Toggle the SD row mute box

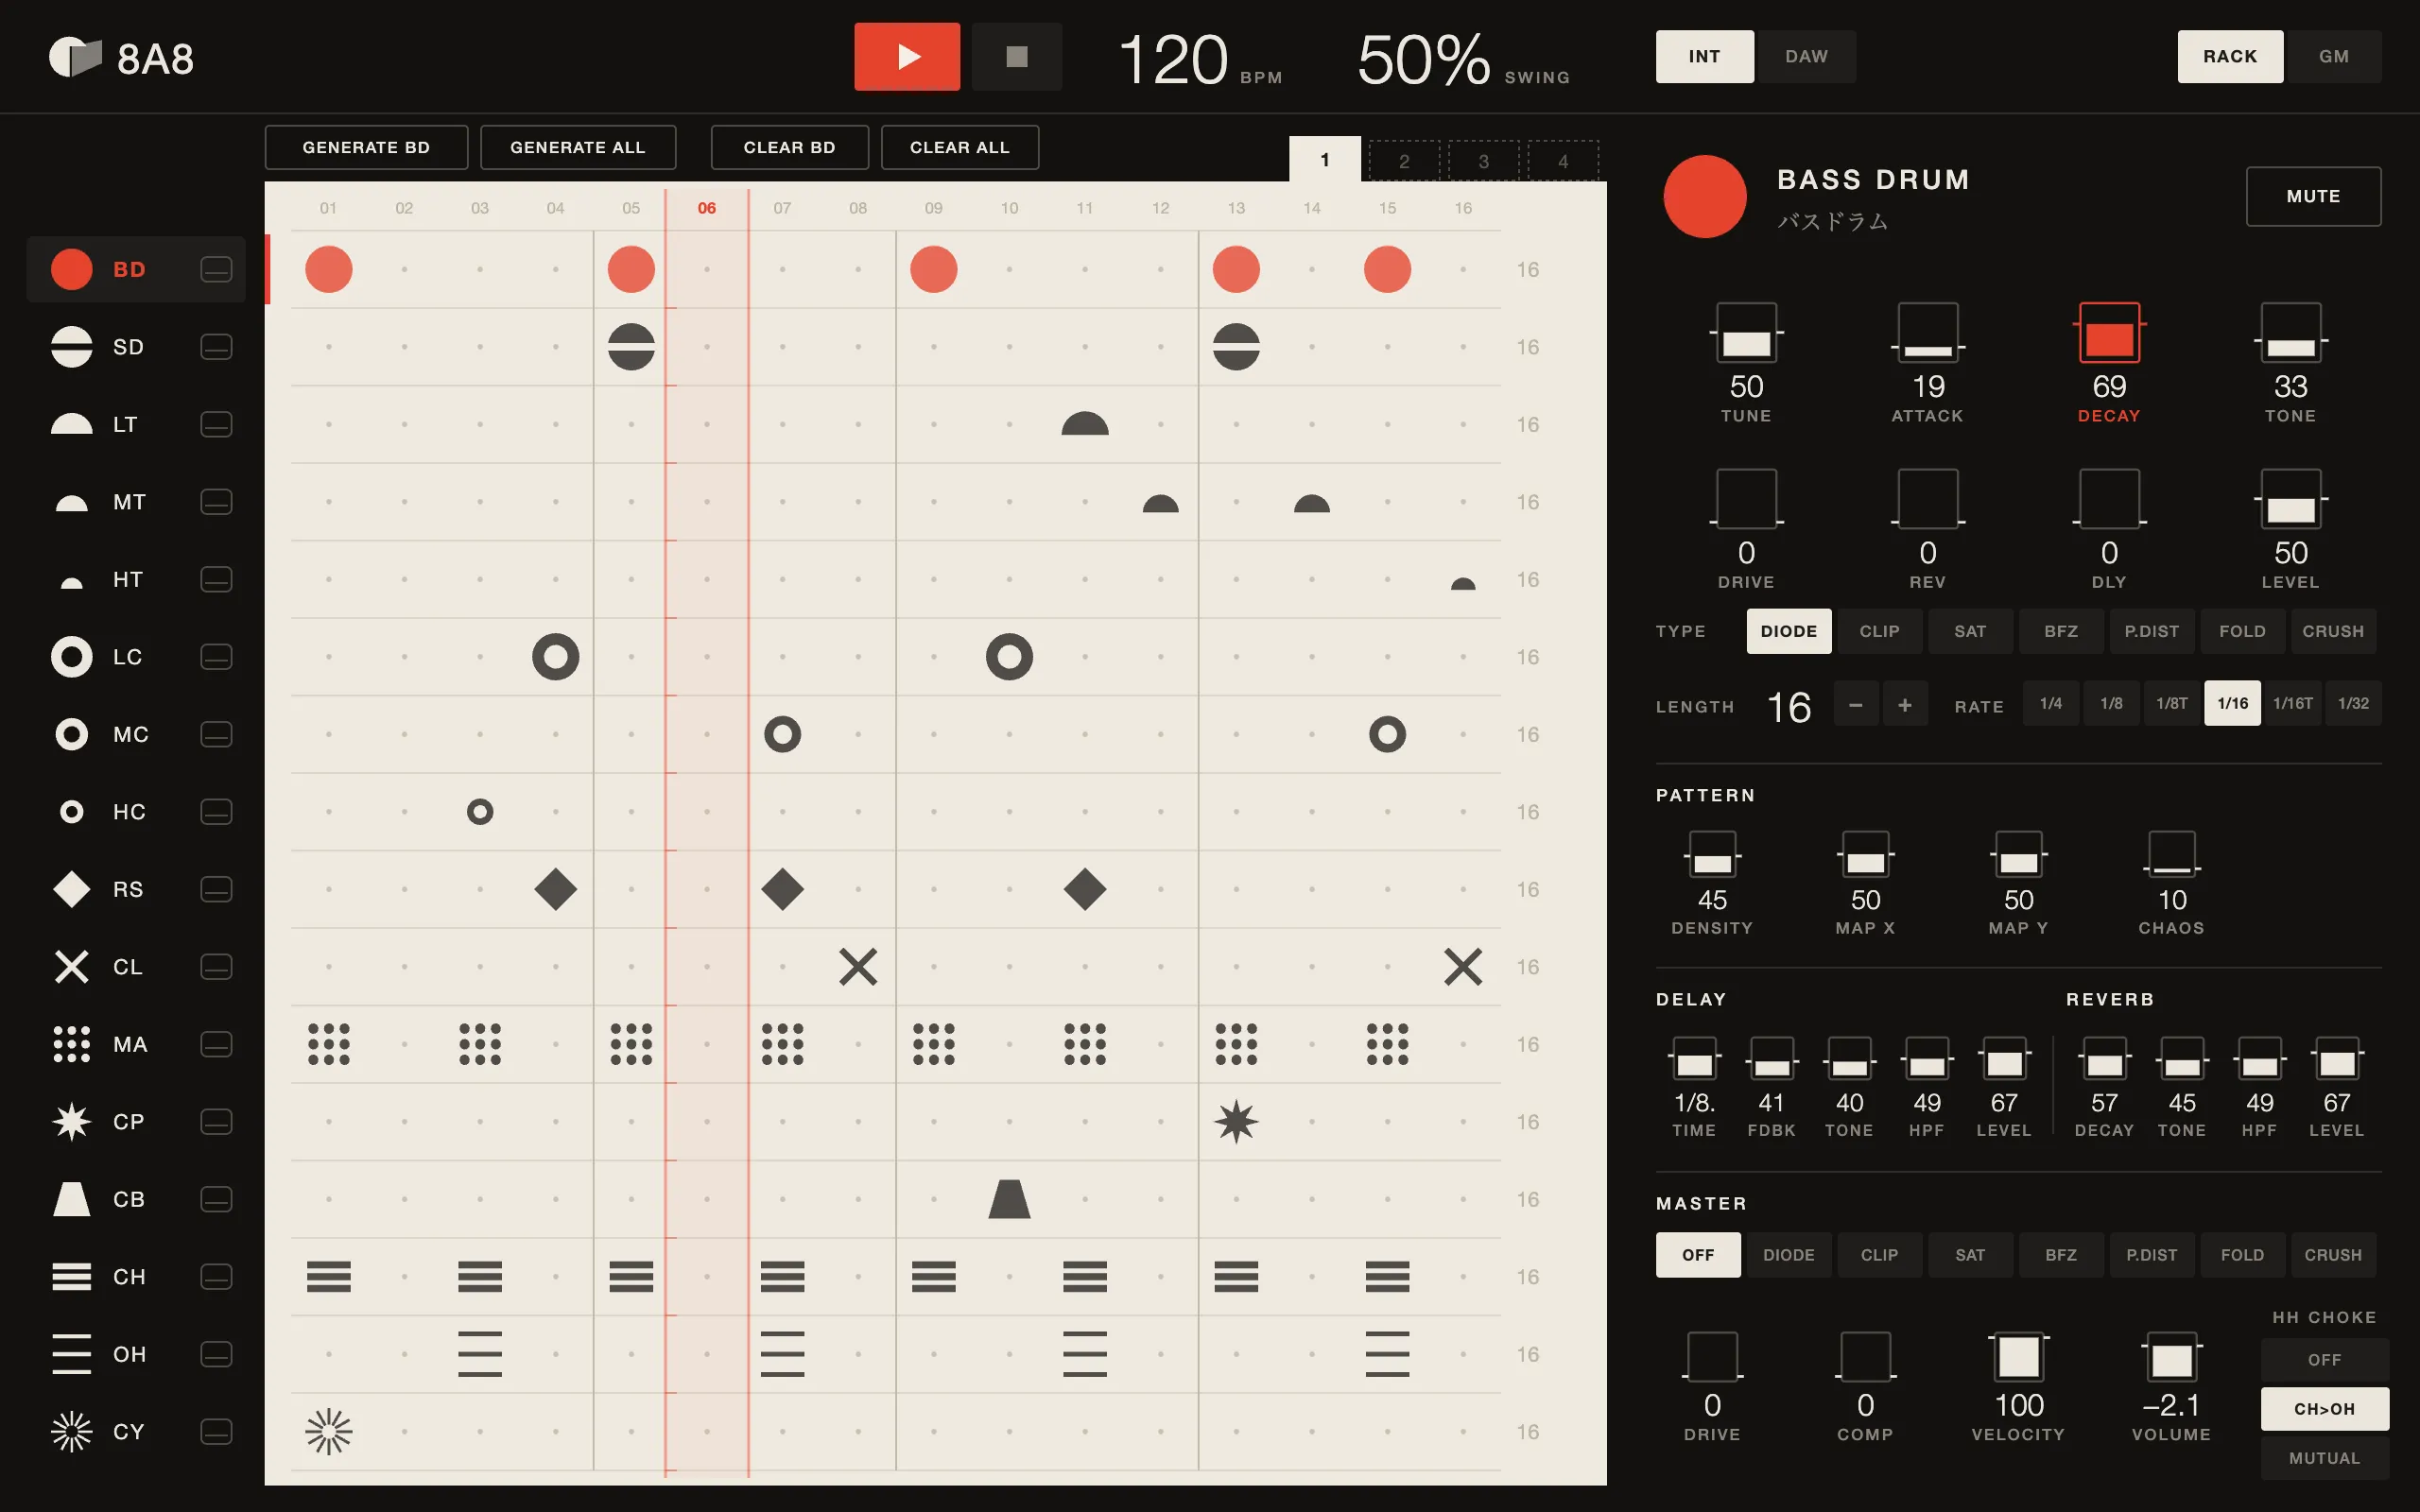tap(216, 347)
